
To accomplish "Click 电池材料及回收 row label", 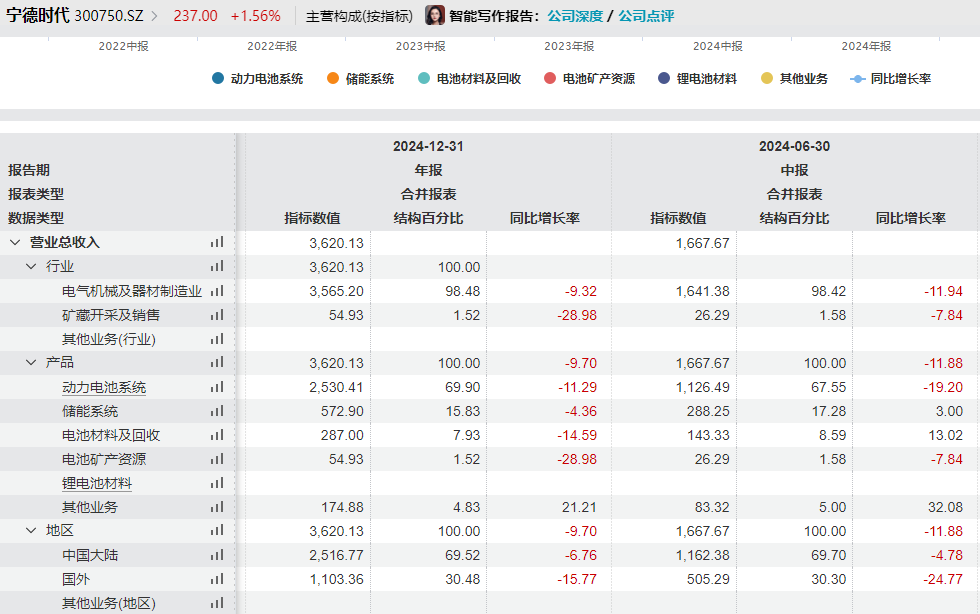I will point(111,435).
